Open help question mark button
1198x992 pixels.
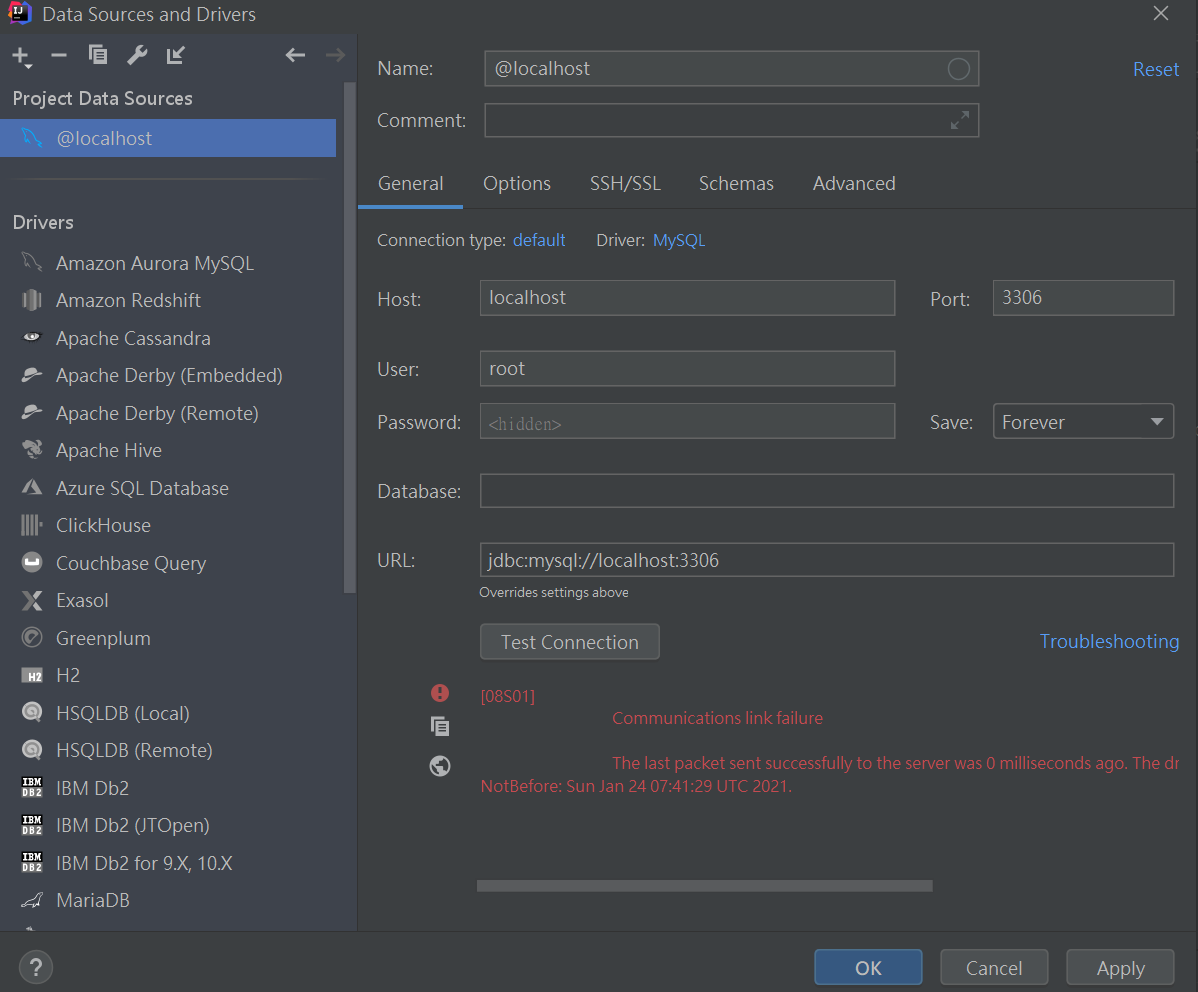(x=36, y=967)
